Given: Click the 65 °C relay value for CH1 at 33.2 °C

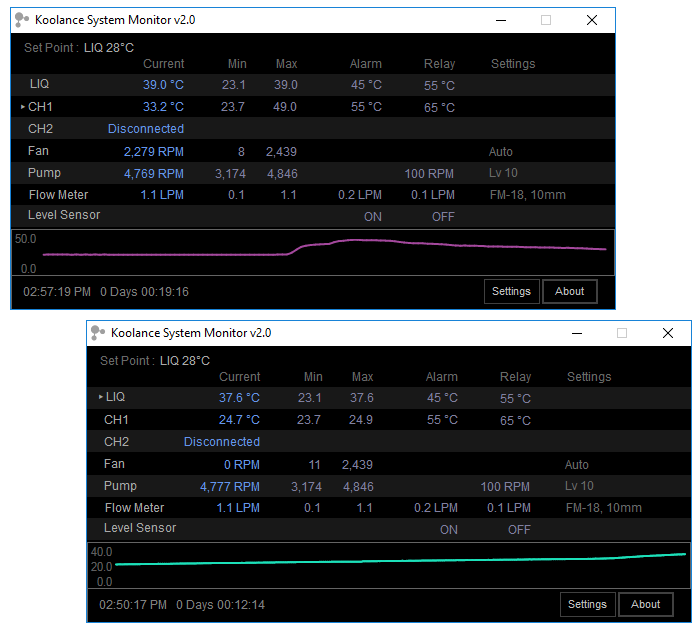Looking at the screenshot, I should pos(439,107).
